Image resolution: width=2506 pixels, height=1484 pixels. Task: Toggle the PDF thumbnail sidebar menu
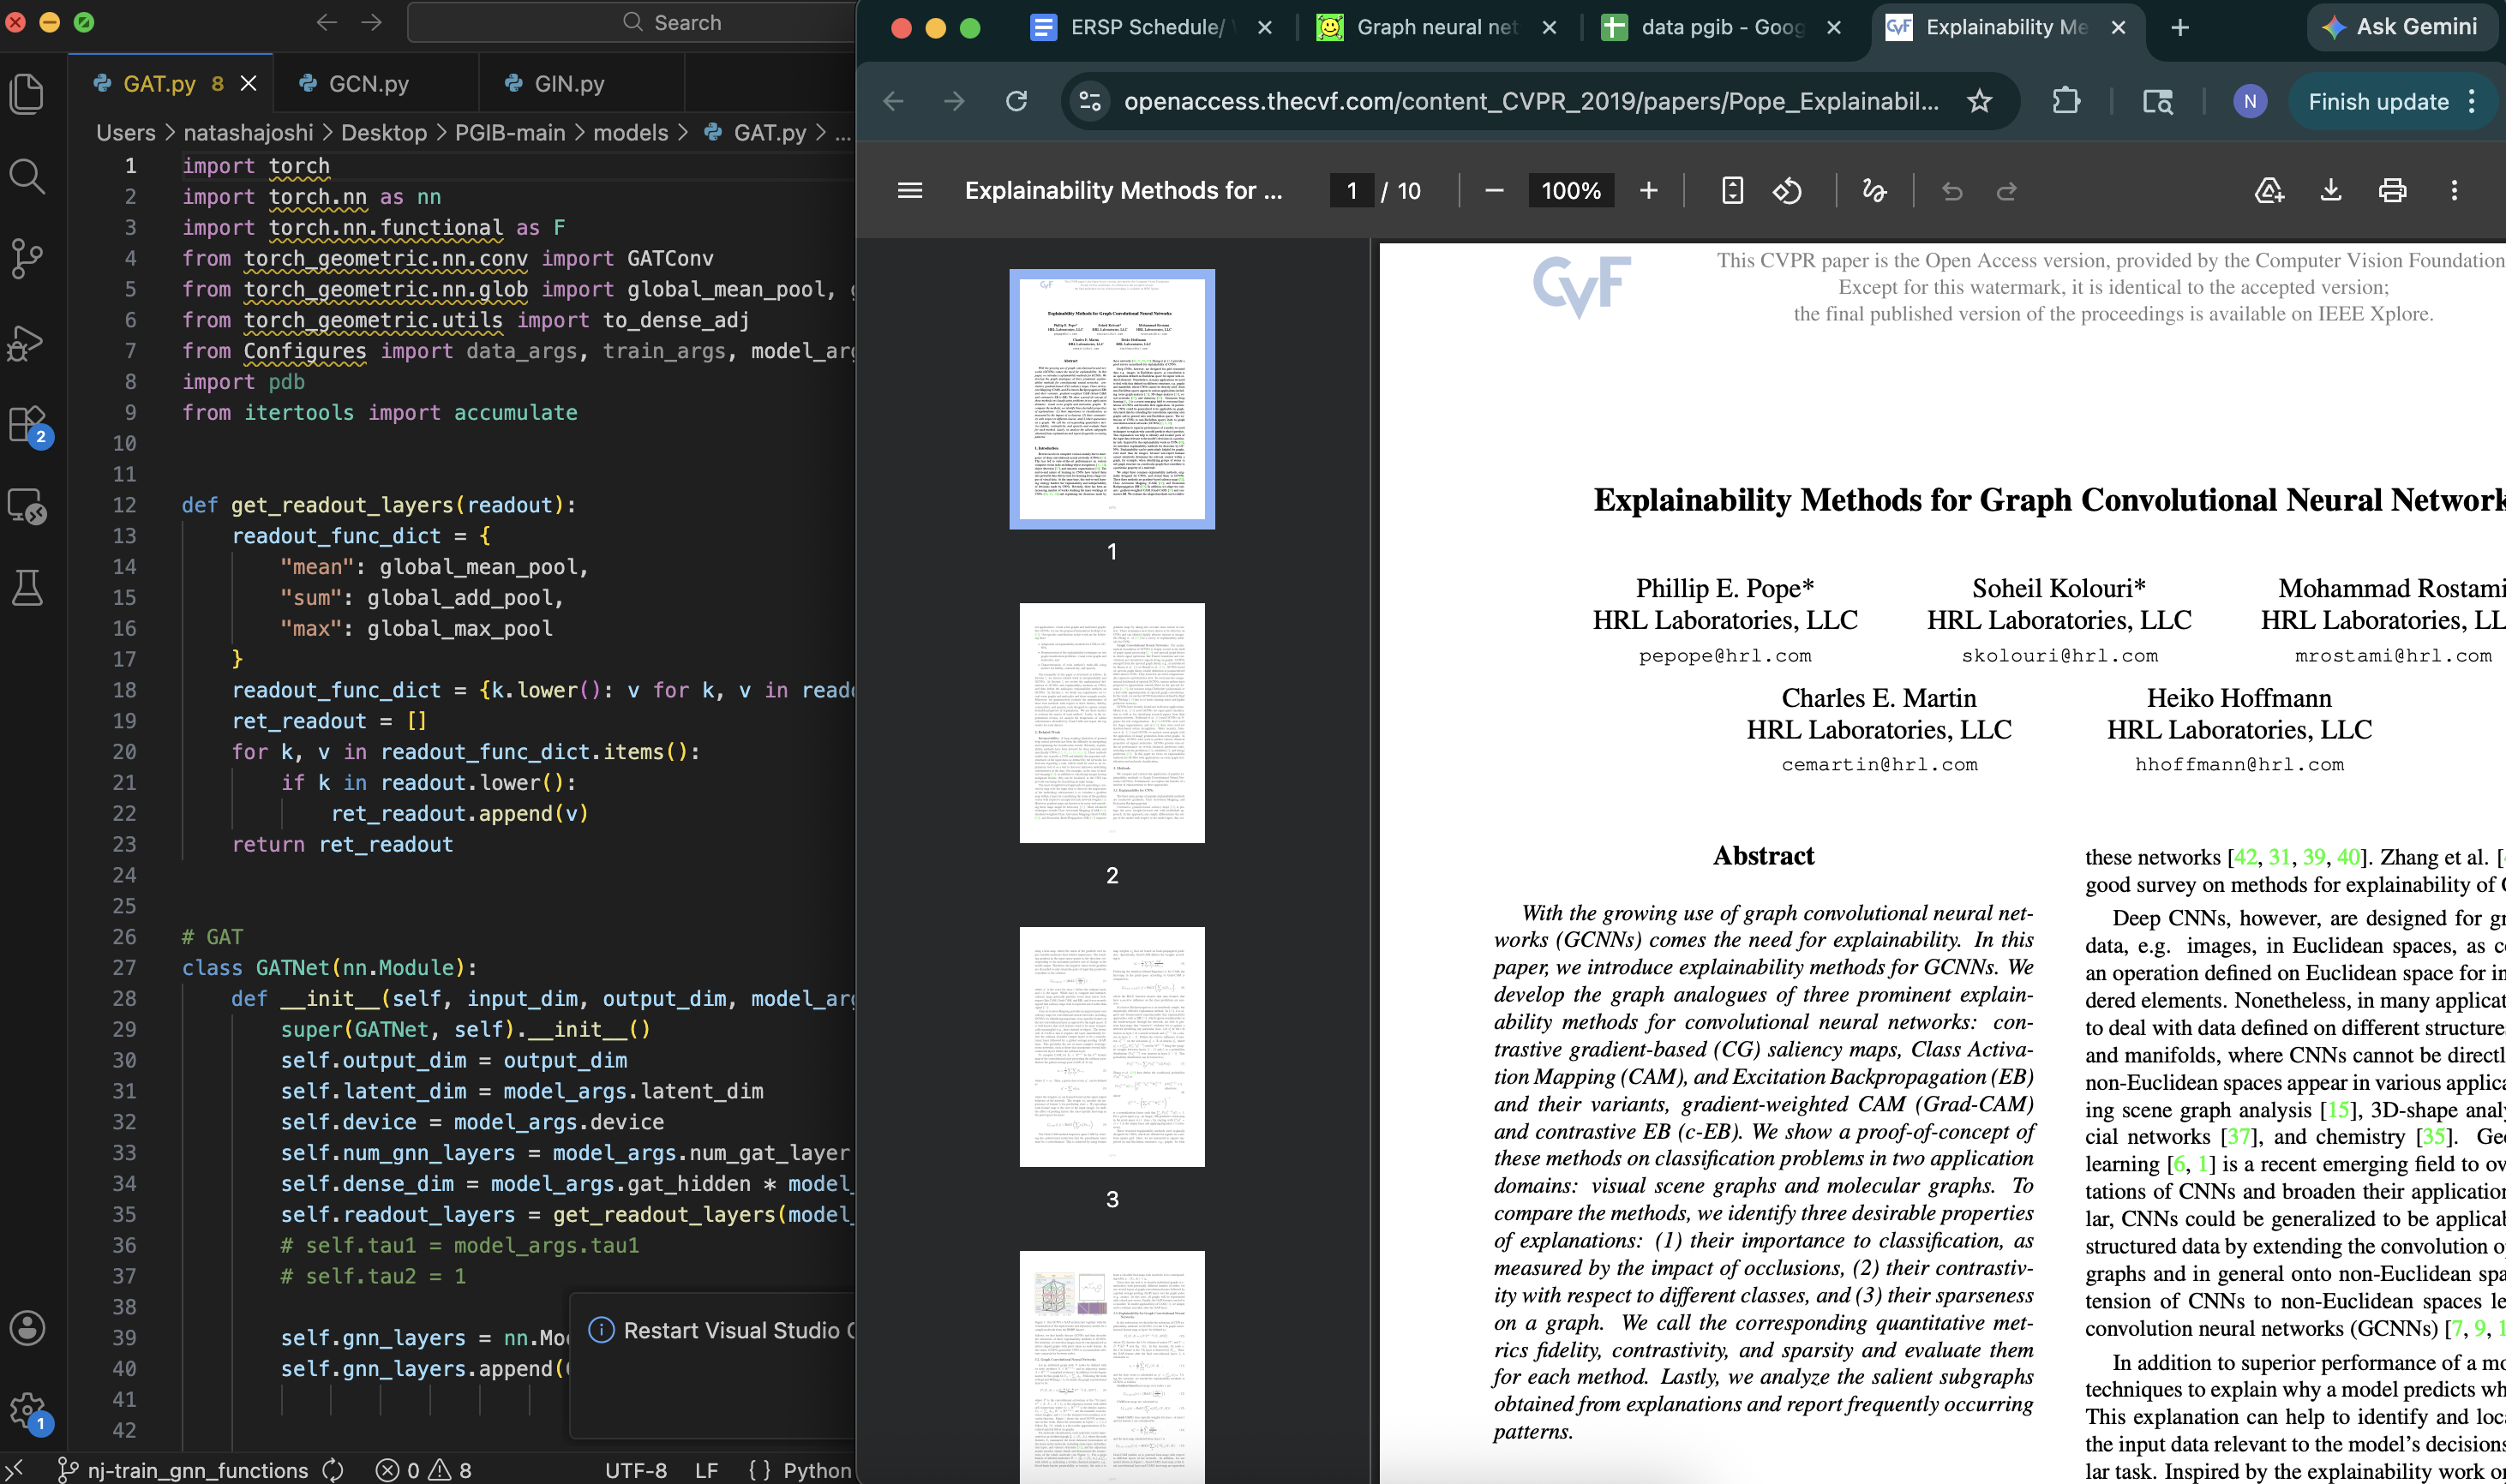tap(910, 190)
